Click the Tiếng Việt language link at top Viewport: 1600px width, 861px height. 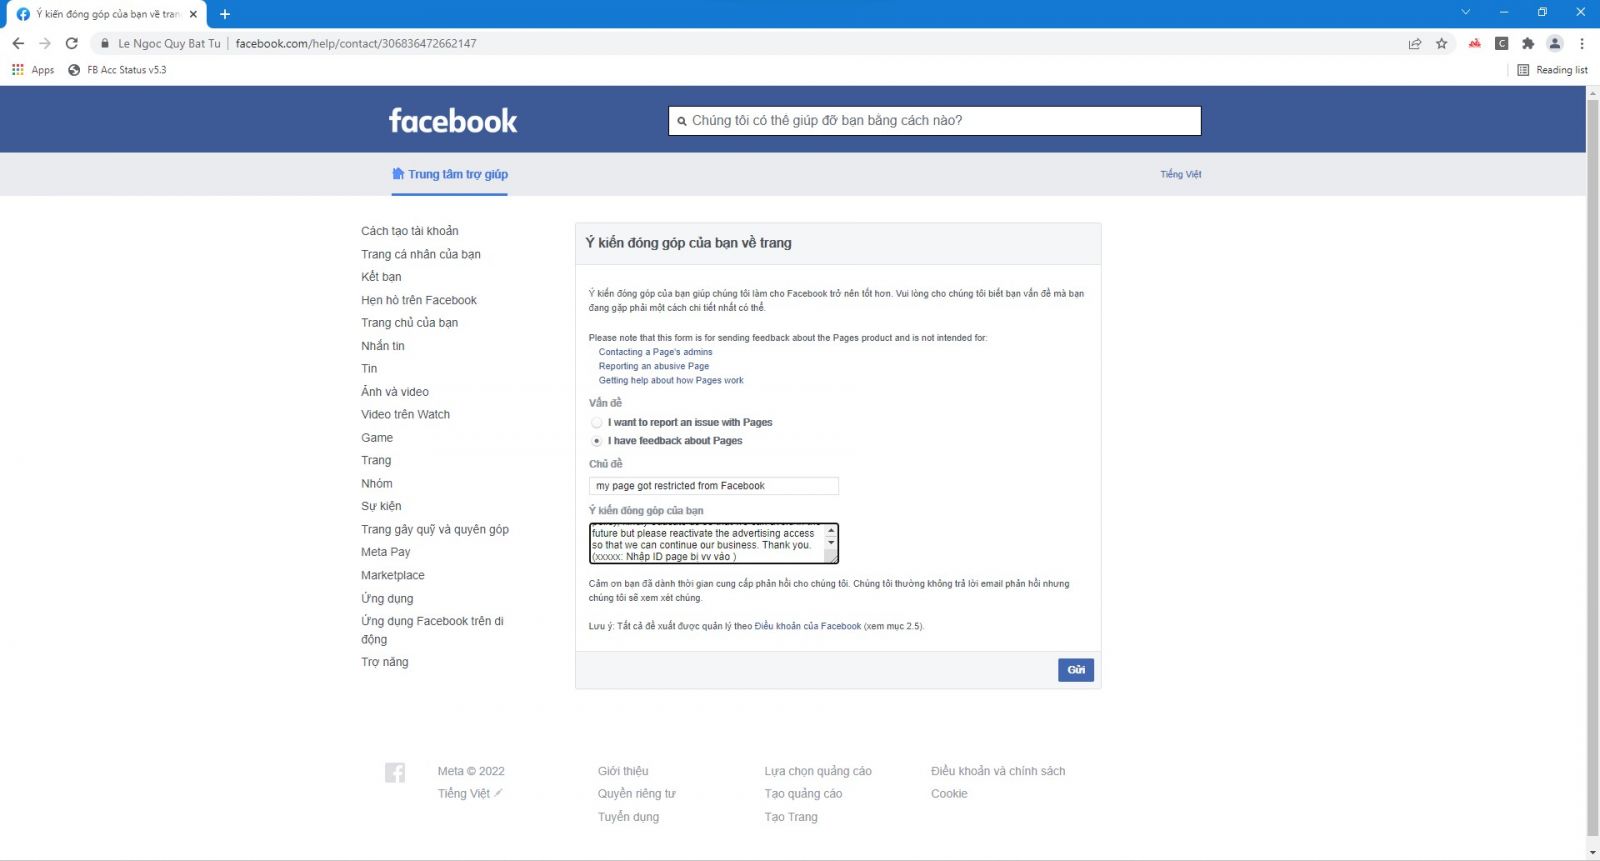[x=1181, y=174]
